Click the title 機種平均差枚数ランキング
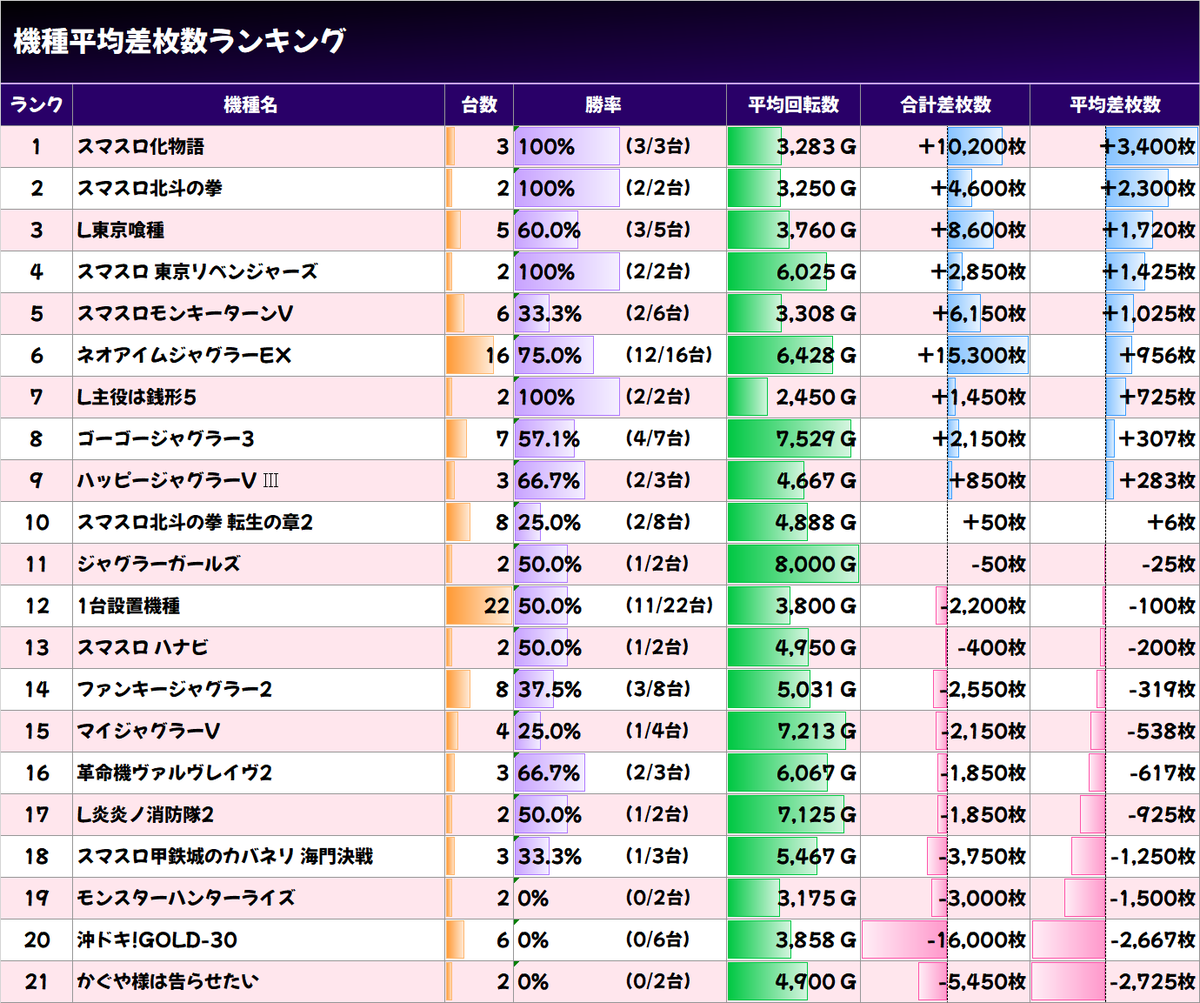 coord(179,41)
